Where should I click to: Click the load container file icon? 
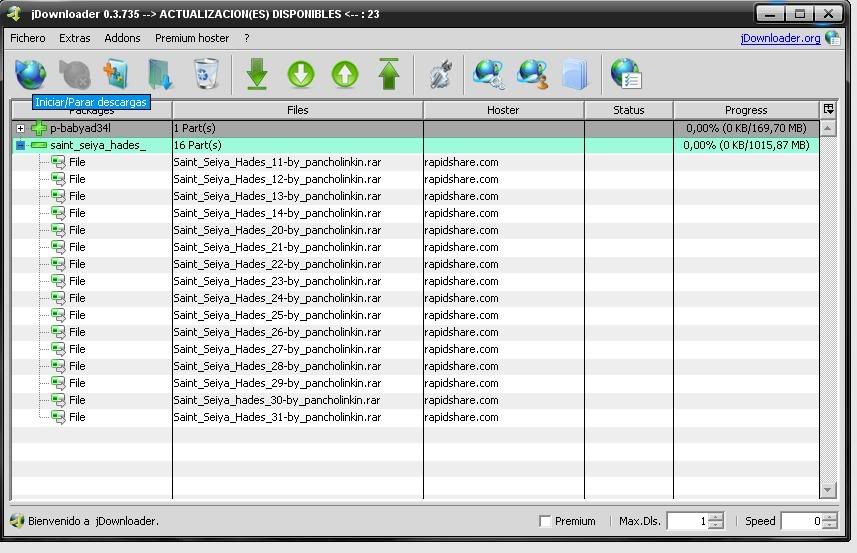[160, 74]
